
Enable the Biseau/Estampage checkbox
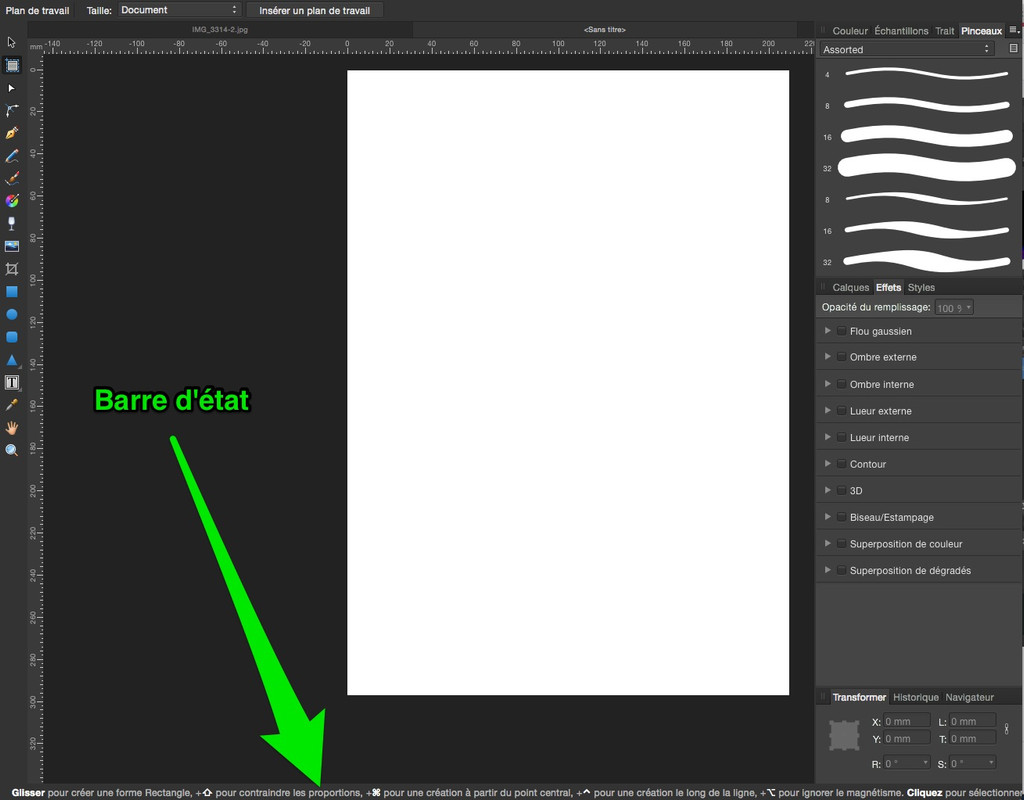(842, 517)
